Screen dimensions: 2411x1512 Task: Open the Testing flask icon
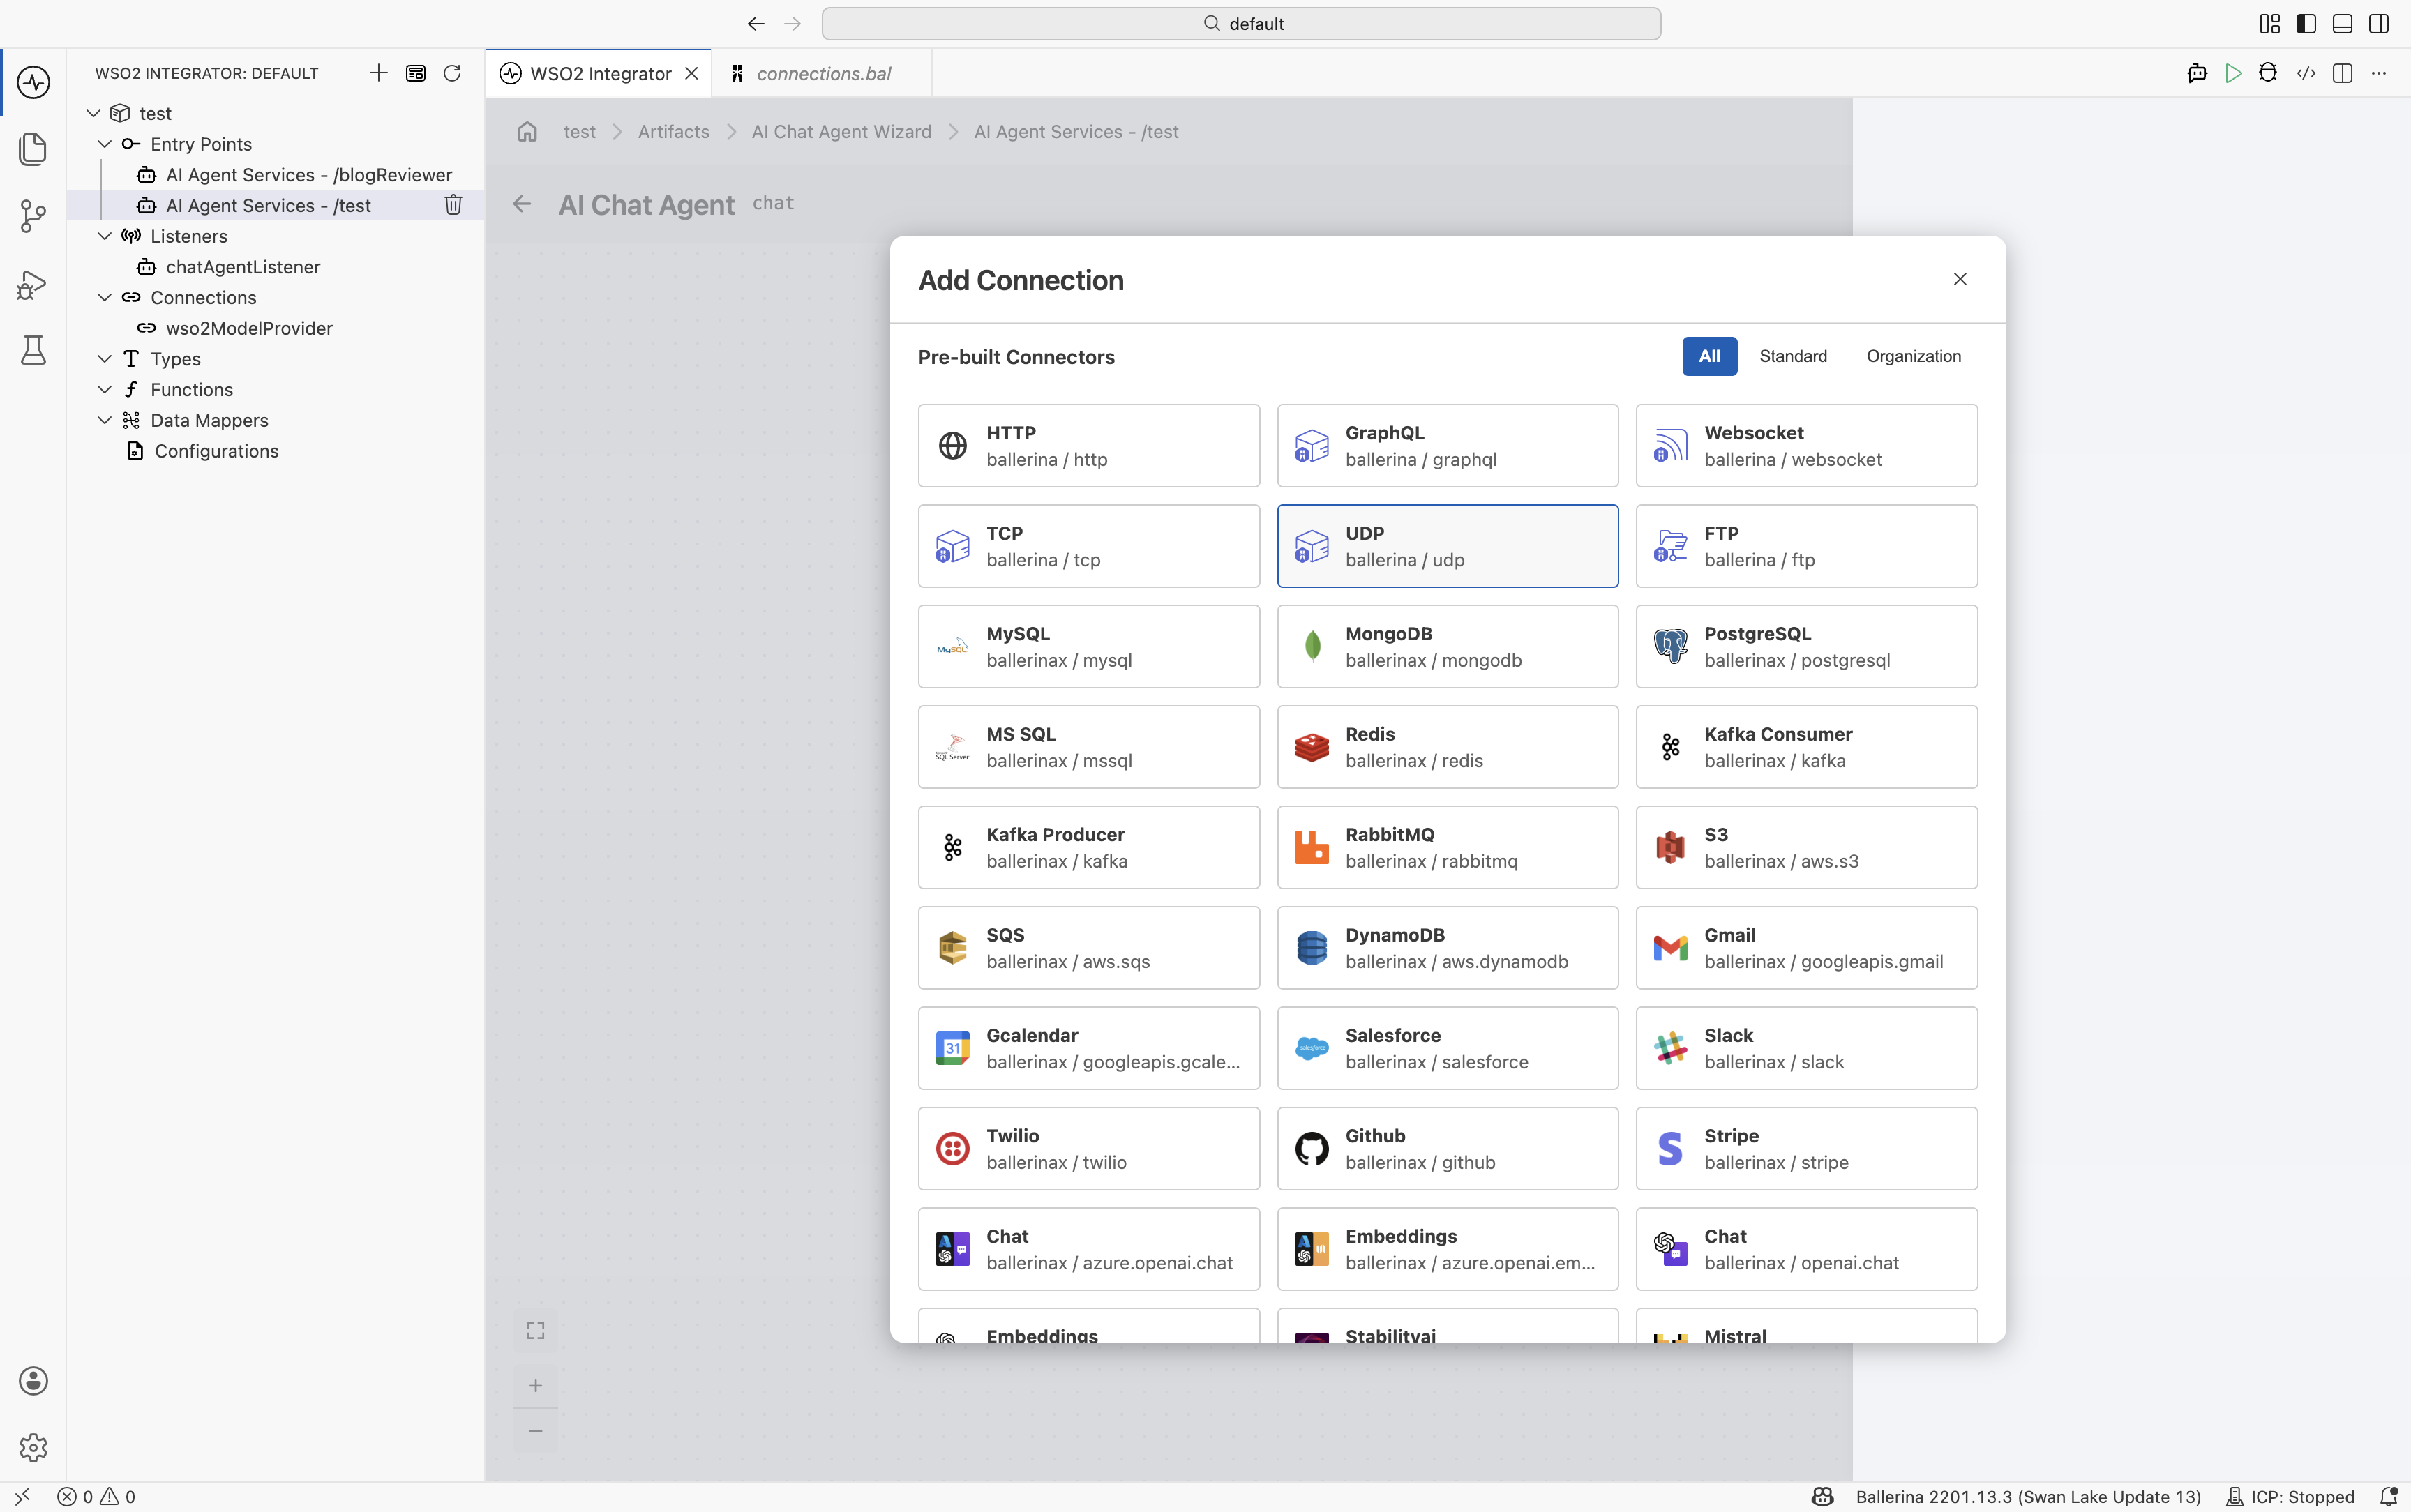tap(33, 350)
